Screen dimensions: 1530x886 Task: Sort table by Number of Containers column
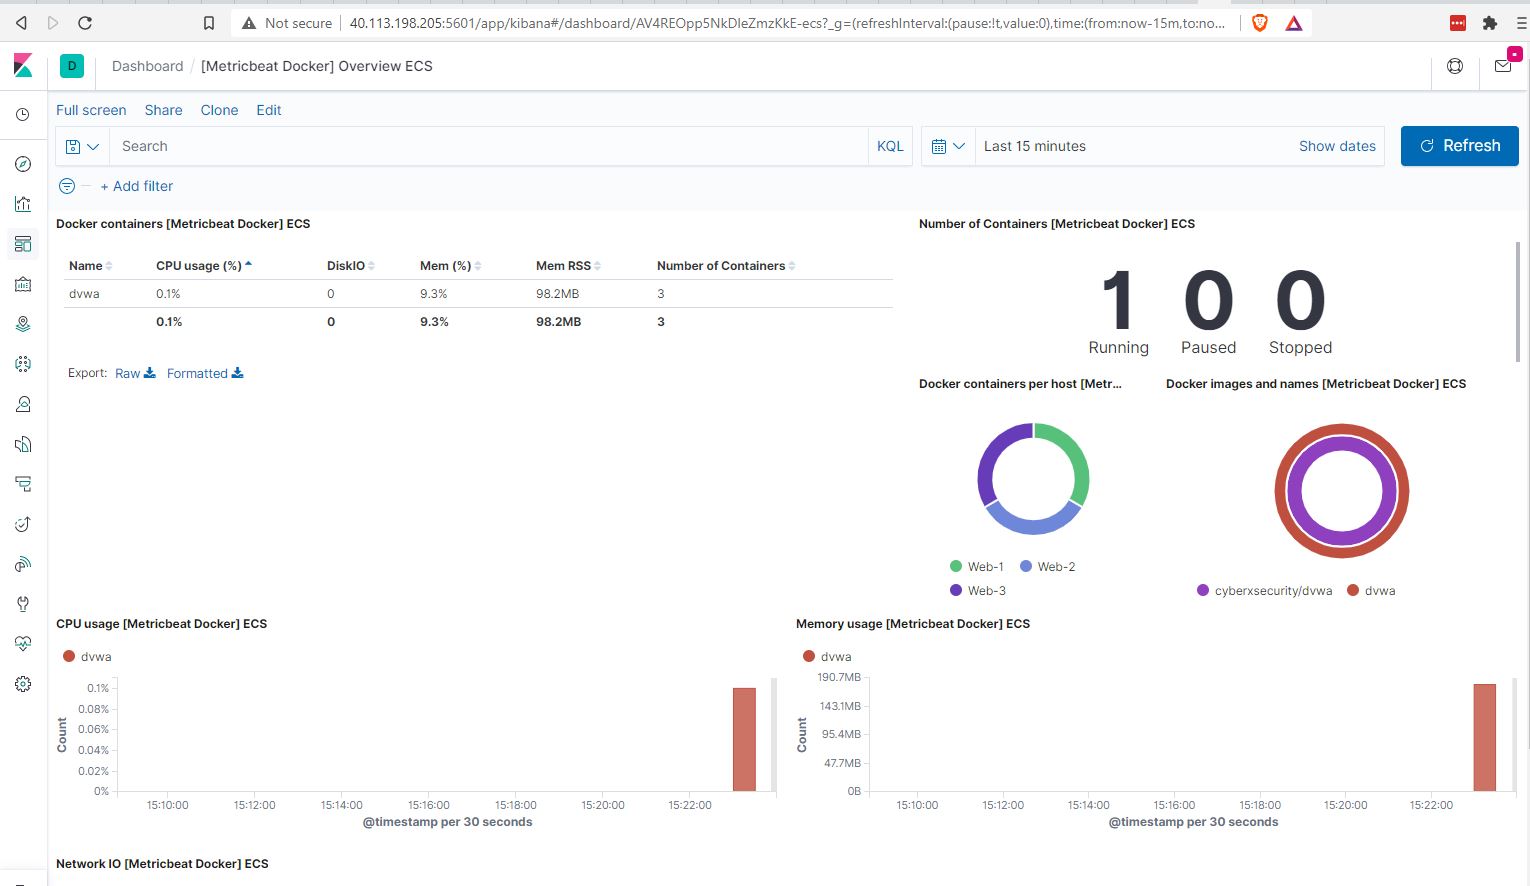[726, 266]
